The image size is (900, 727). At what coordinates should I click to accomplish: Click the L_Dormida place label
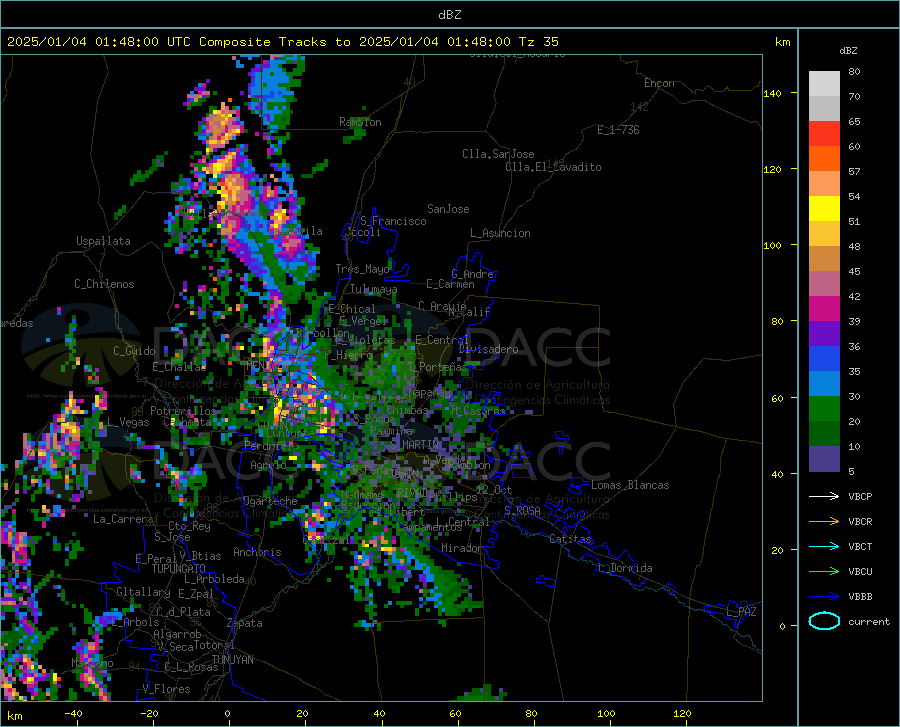tap(624, 568)
